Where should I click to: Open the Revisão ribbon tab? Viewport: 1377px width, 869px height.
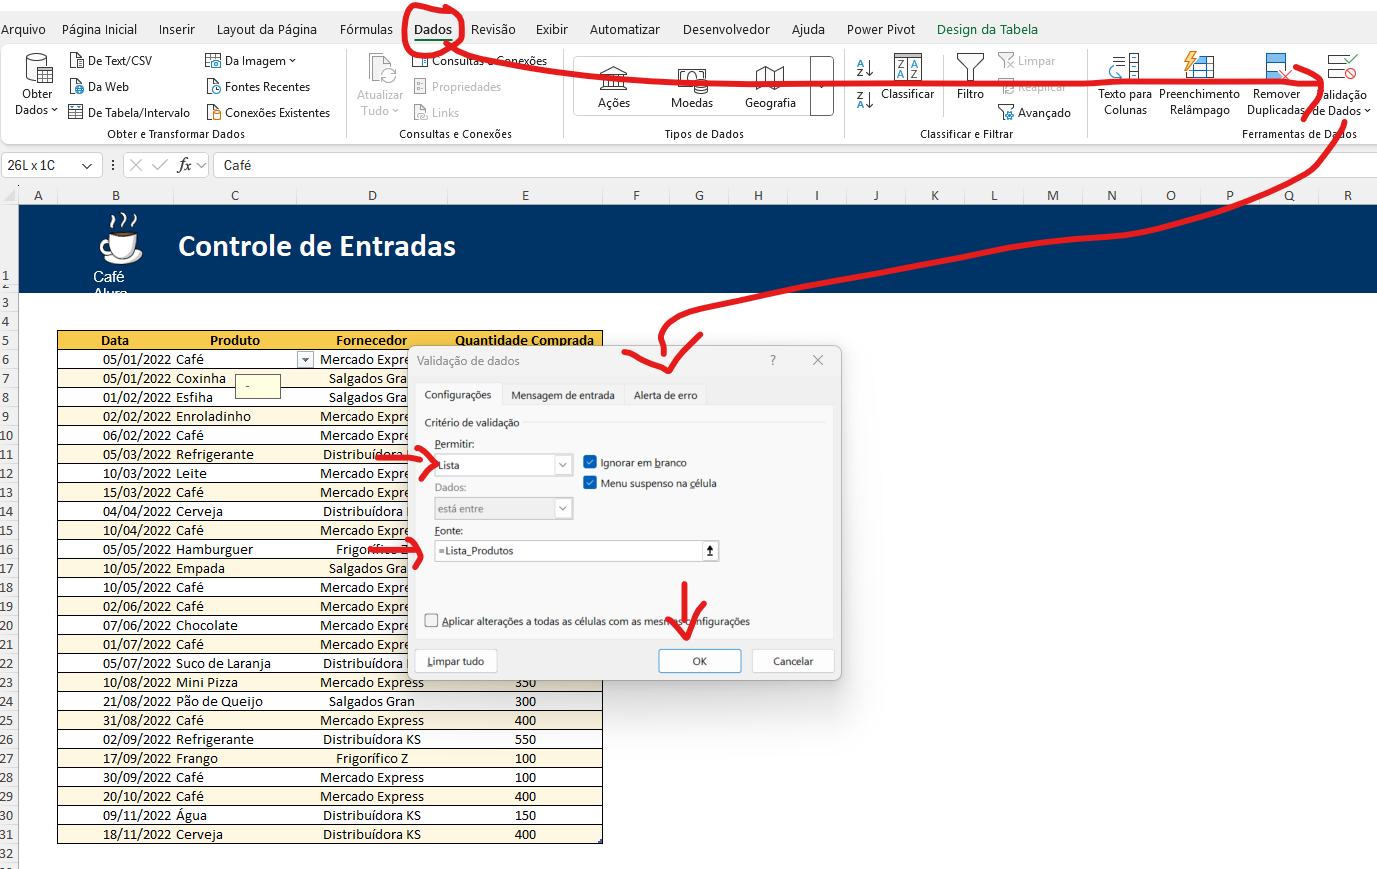493,29
